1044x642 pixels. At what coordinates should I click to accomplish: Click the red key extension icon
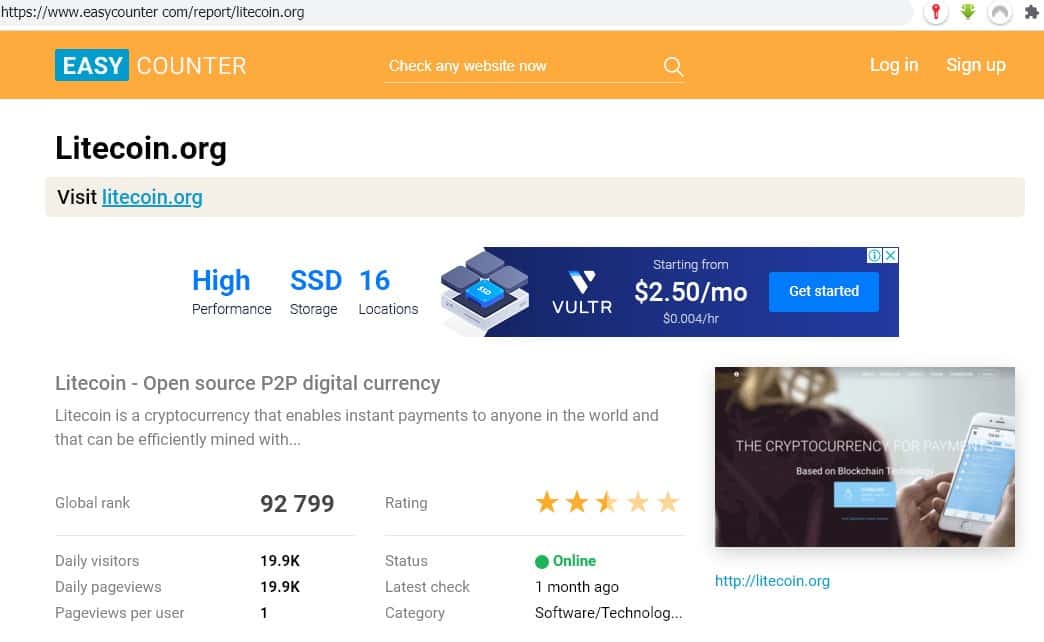coord(935,13)
